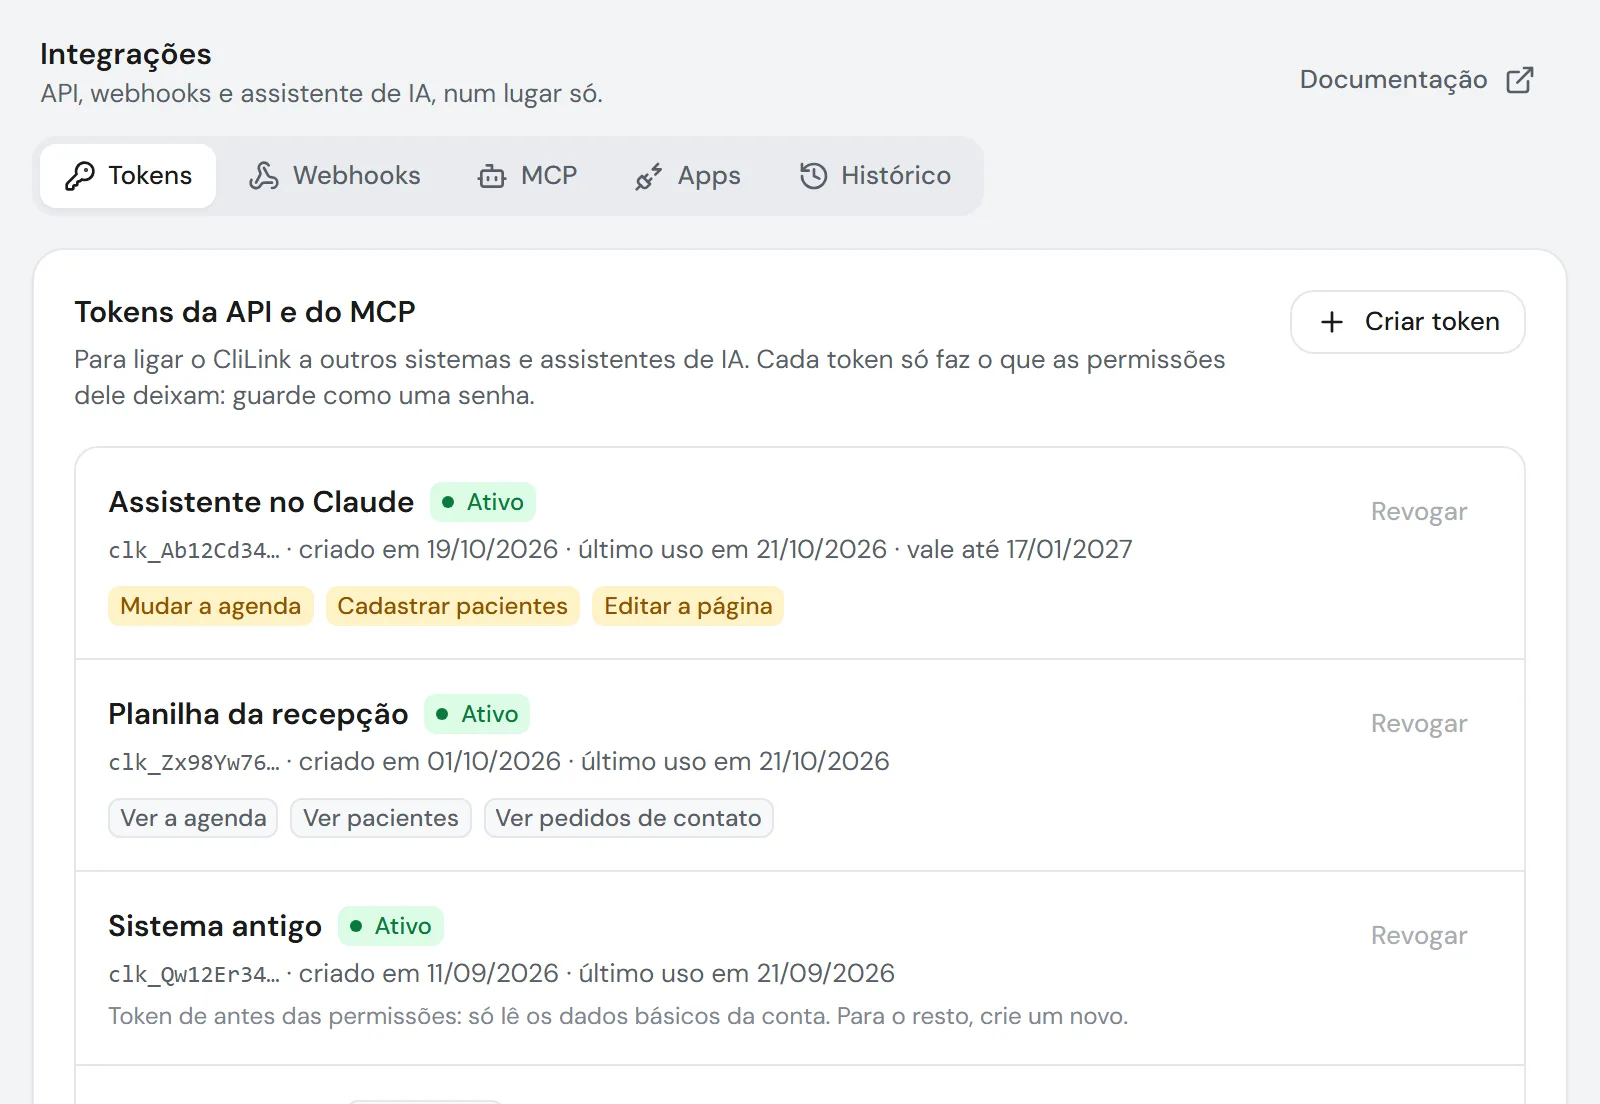The height and width of the screenshot is (1104, 1600).
Task: Create a new token with Criar token
Action: pyautogui.click(x=1408, y=322)
